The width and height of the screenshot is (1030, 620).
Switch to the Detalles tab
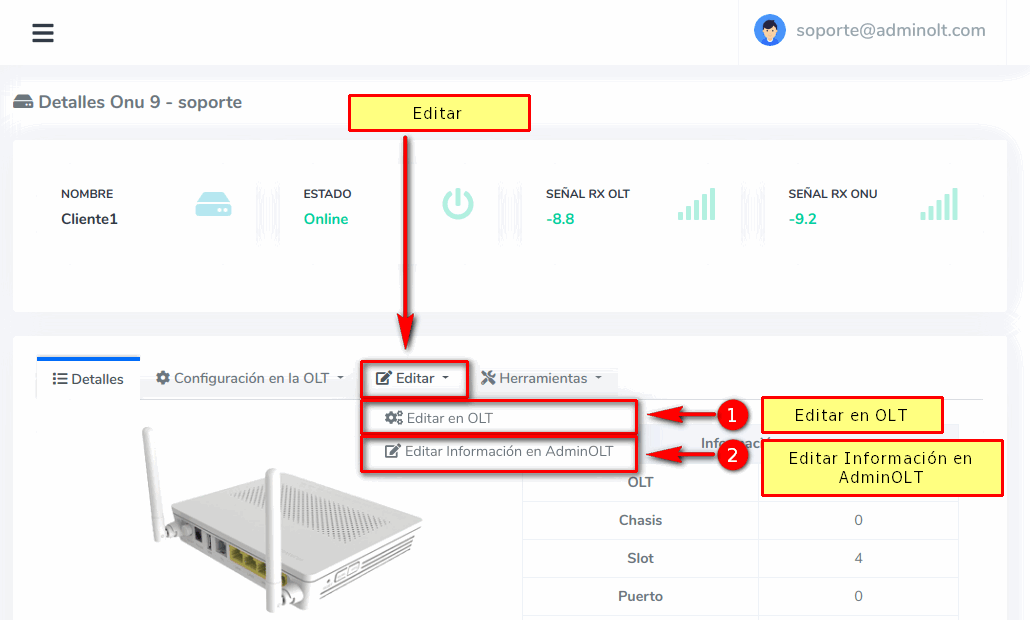[88, 379]
